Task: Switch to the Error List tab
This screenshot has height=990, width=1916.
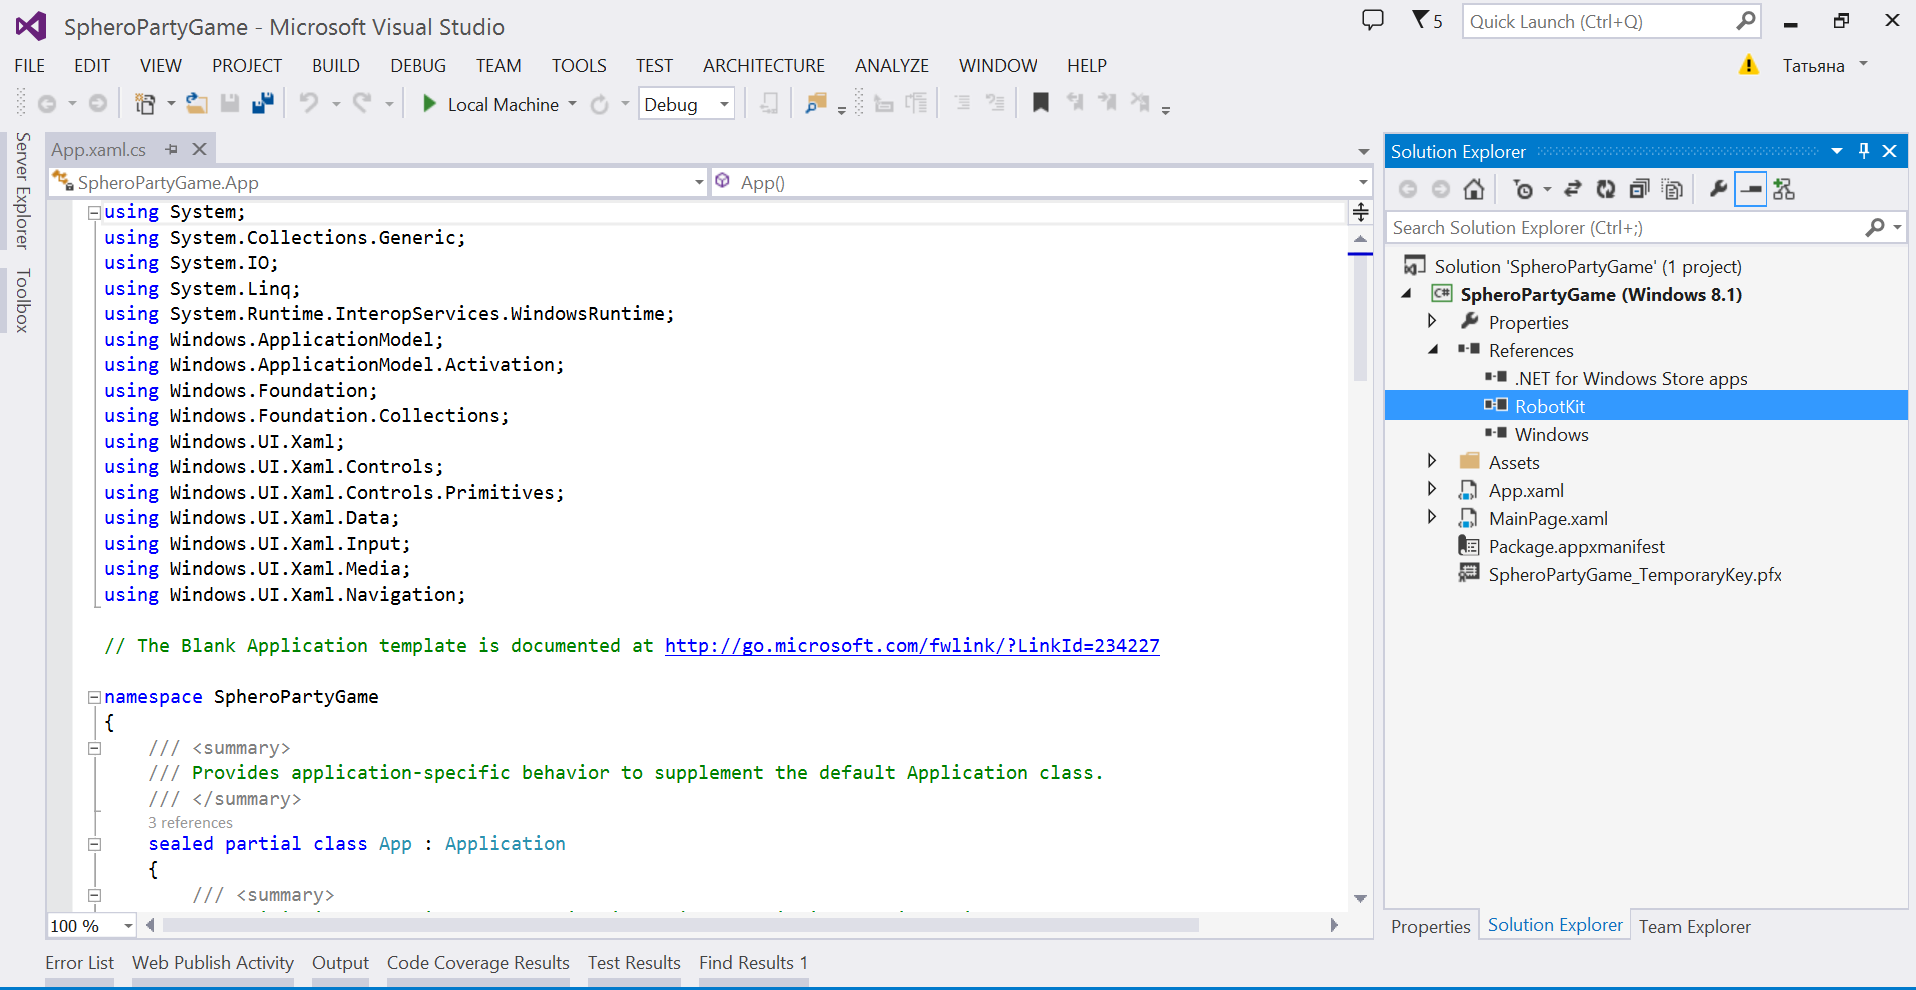Action: click(79, 963)
